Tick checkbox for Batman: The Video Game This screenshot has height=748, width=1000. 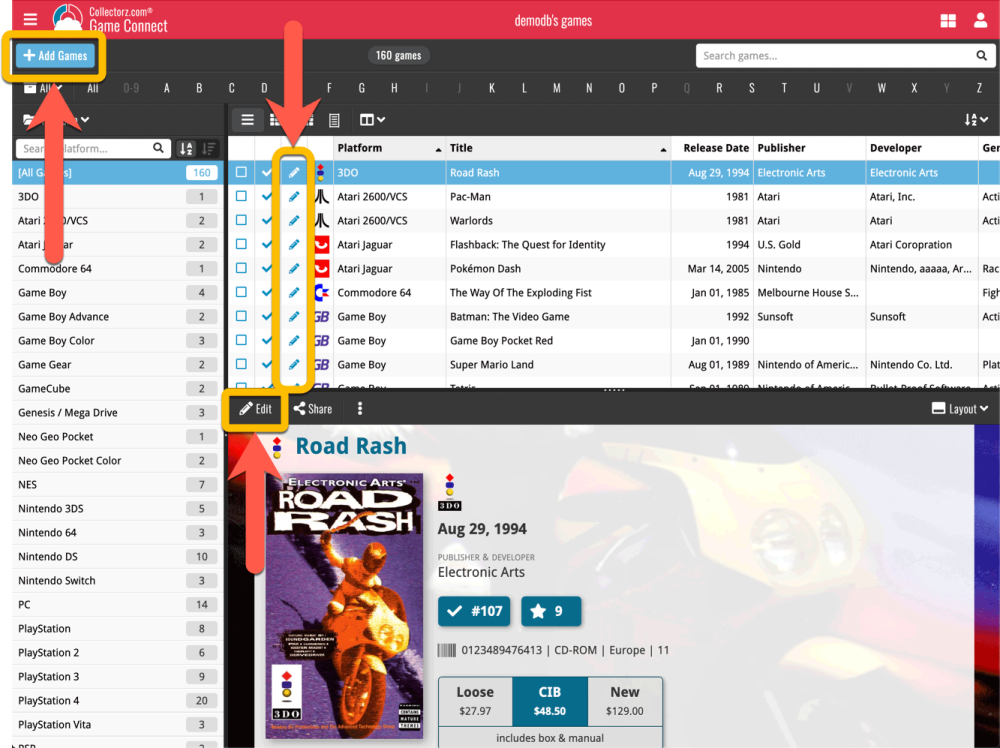coord(241,316)
